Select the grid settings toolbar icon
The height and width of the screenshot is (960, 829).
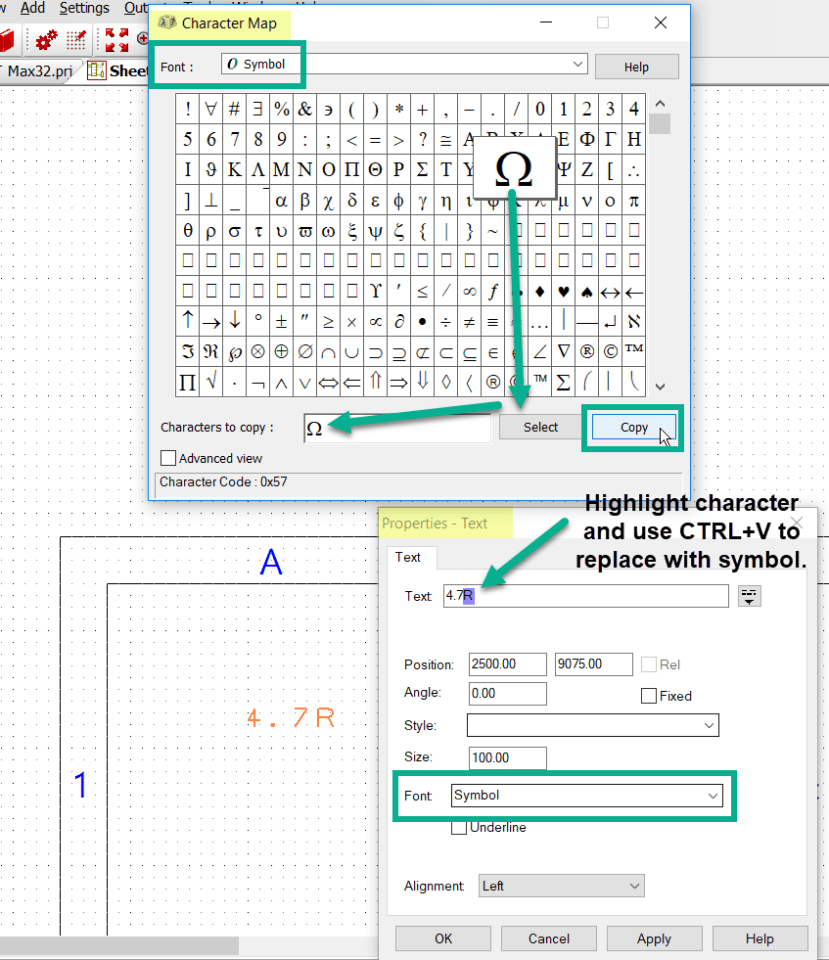pos(76,38)
